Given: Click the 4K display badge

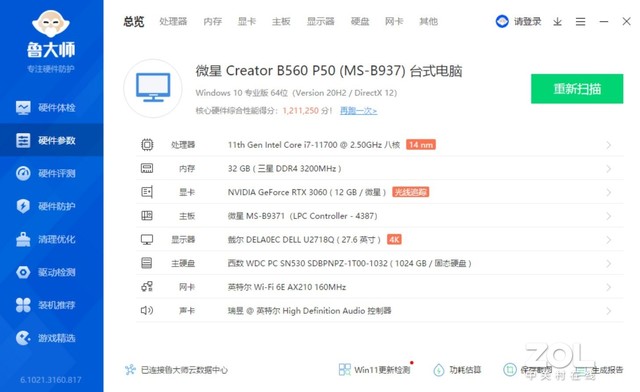Looking at the screenshot, I should (394, 239).
